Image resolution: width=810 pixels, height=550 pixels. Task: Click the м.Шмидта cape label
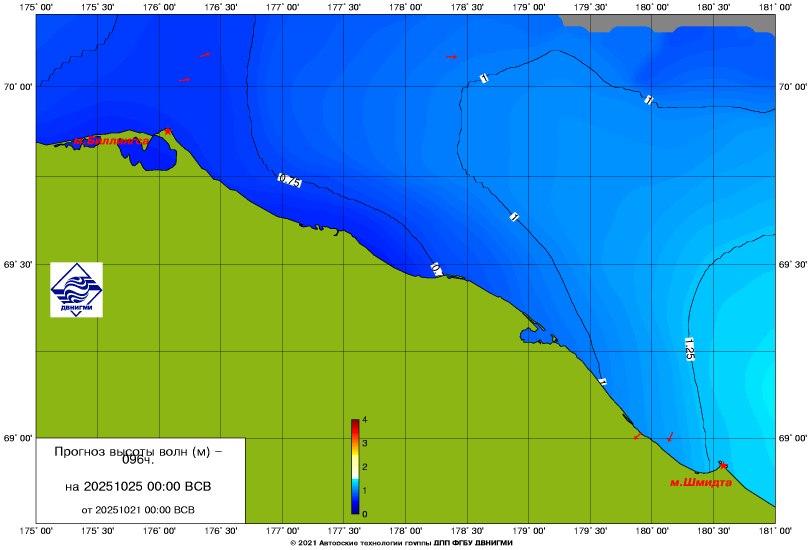click(x=700, y=482)
